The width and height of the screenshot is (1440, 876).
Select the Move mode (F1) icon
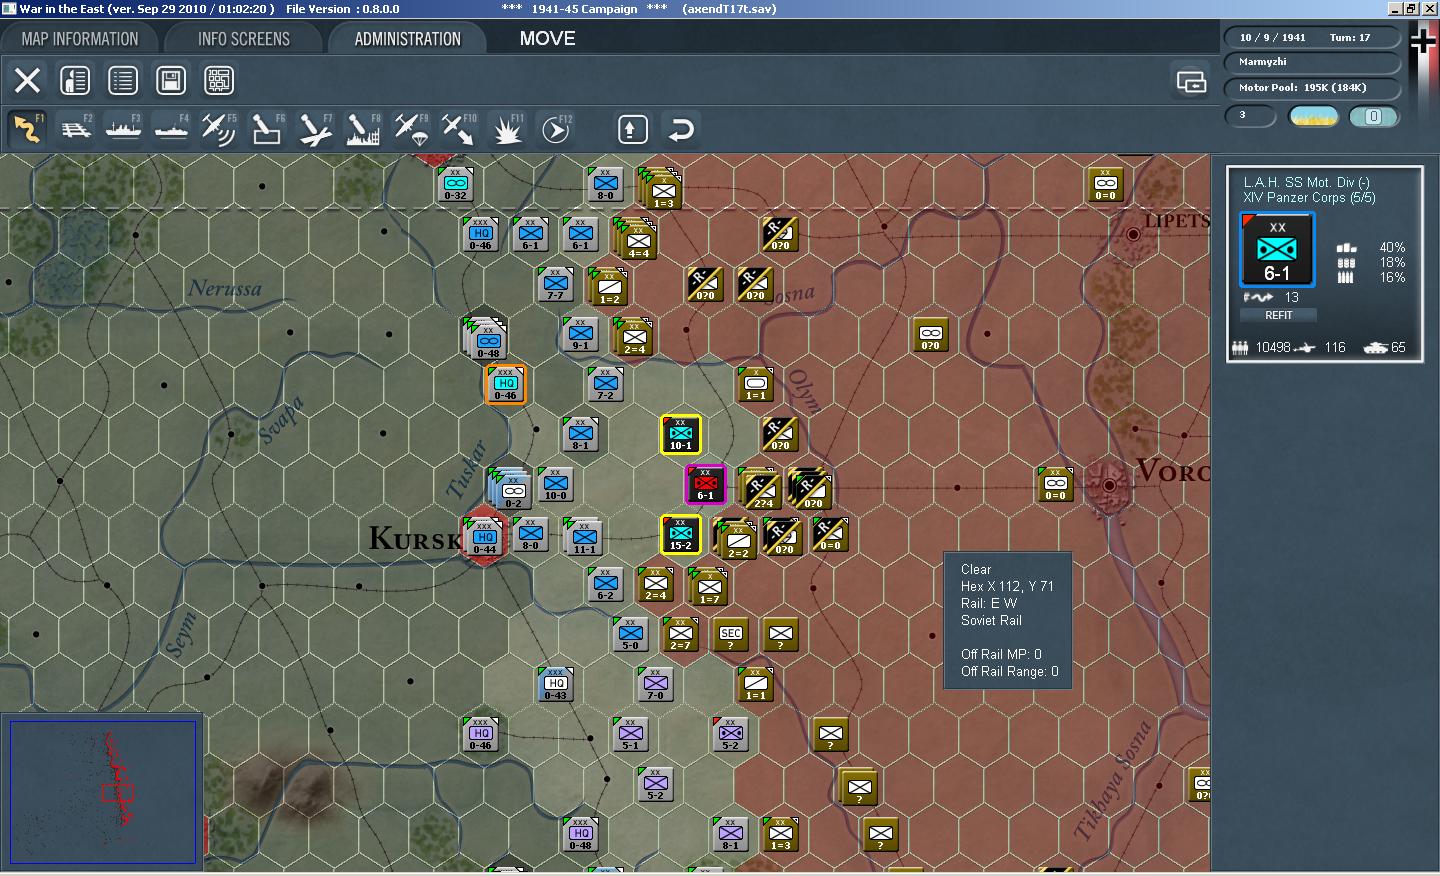point(27,129)
